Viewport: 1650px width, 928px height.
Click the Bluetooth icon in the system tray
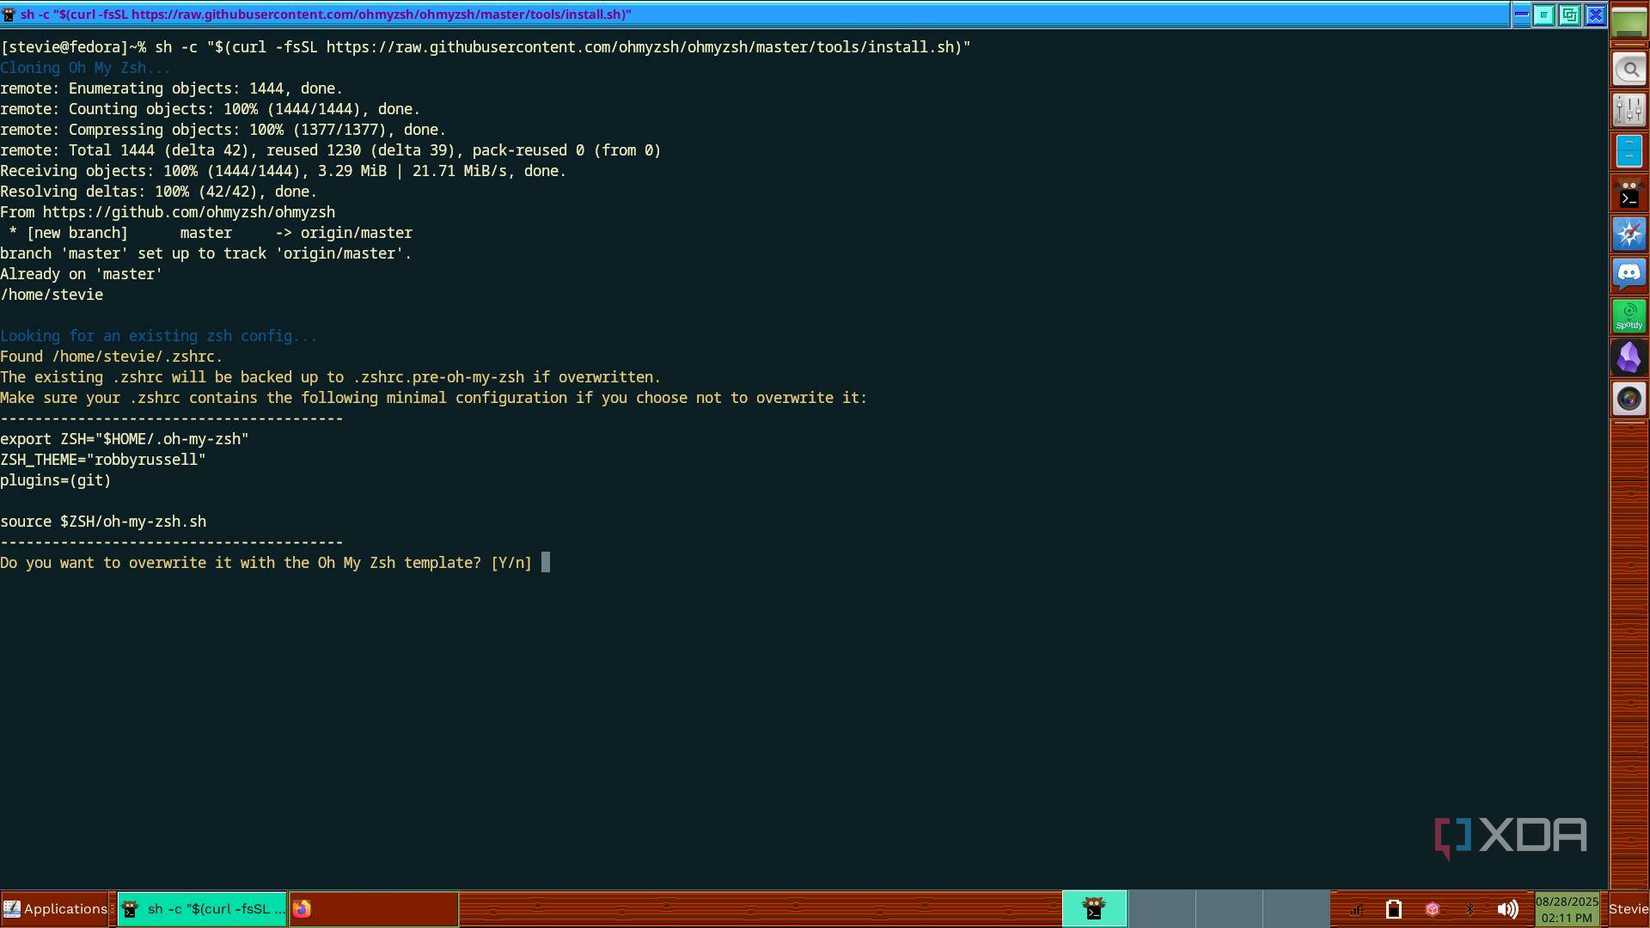coord(1470,909)
